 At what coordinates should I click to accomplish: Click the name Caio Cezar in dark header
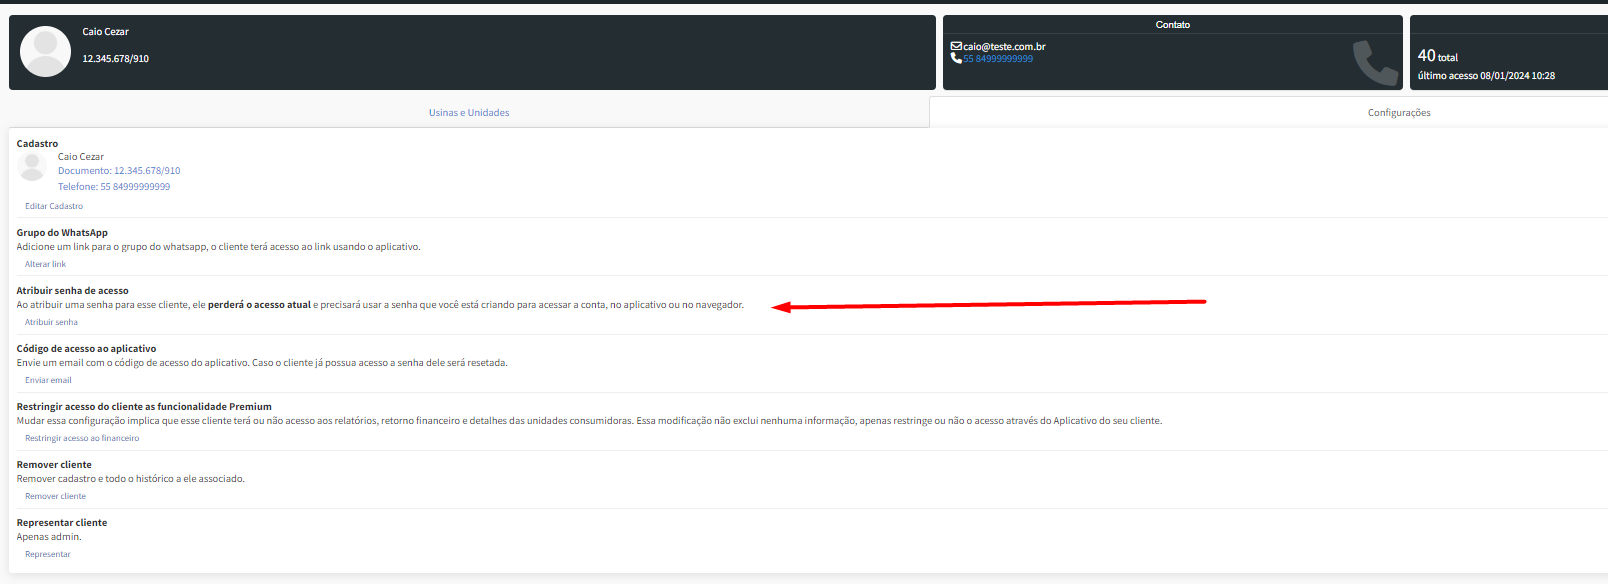[105, 32]
